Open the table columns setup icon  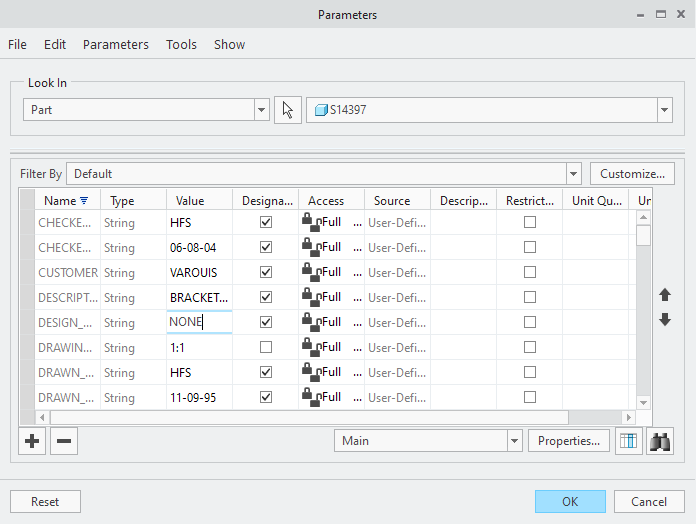click(x=629, y=441)
